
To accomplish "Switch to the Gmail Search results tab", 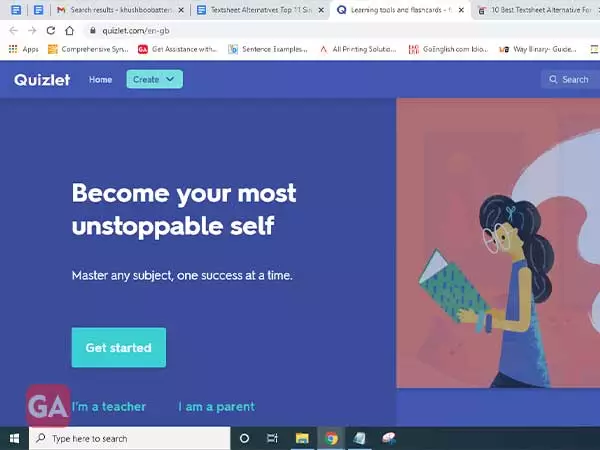I will tap(120, 10).
